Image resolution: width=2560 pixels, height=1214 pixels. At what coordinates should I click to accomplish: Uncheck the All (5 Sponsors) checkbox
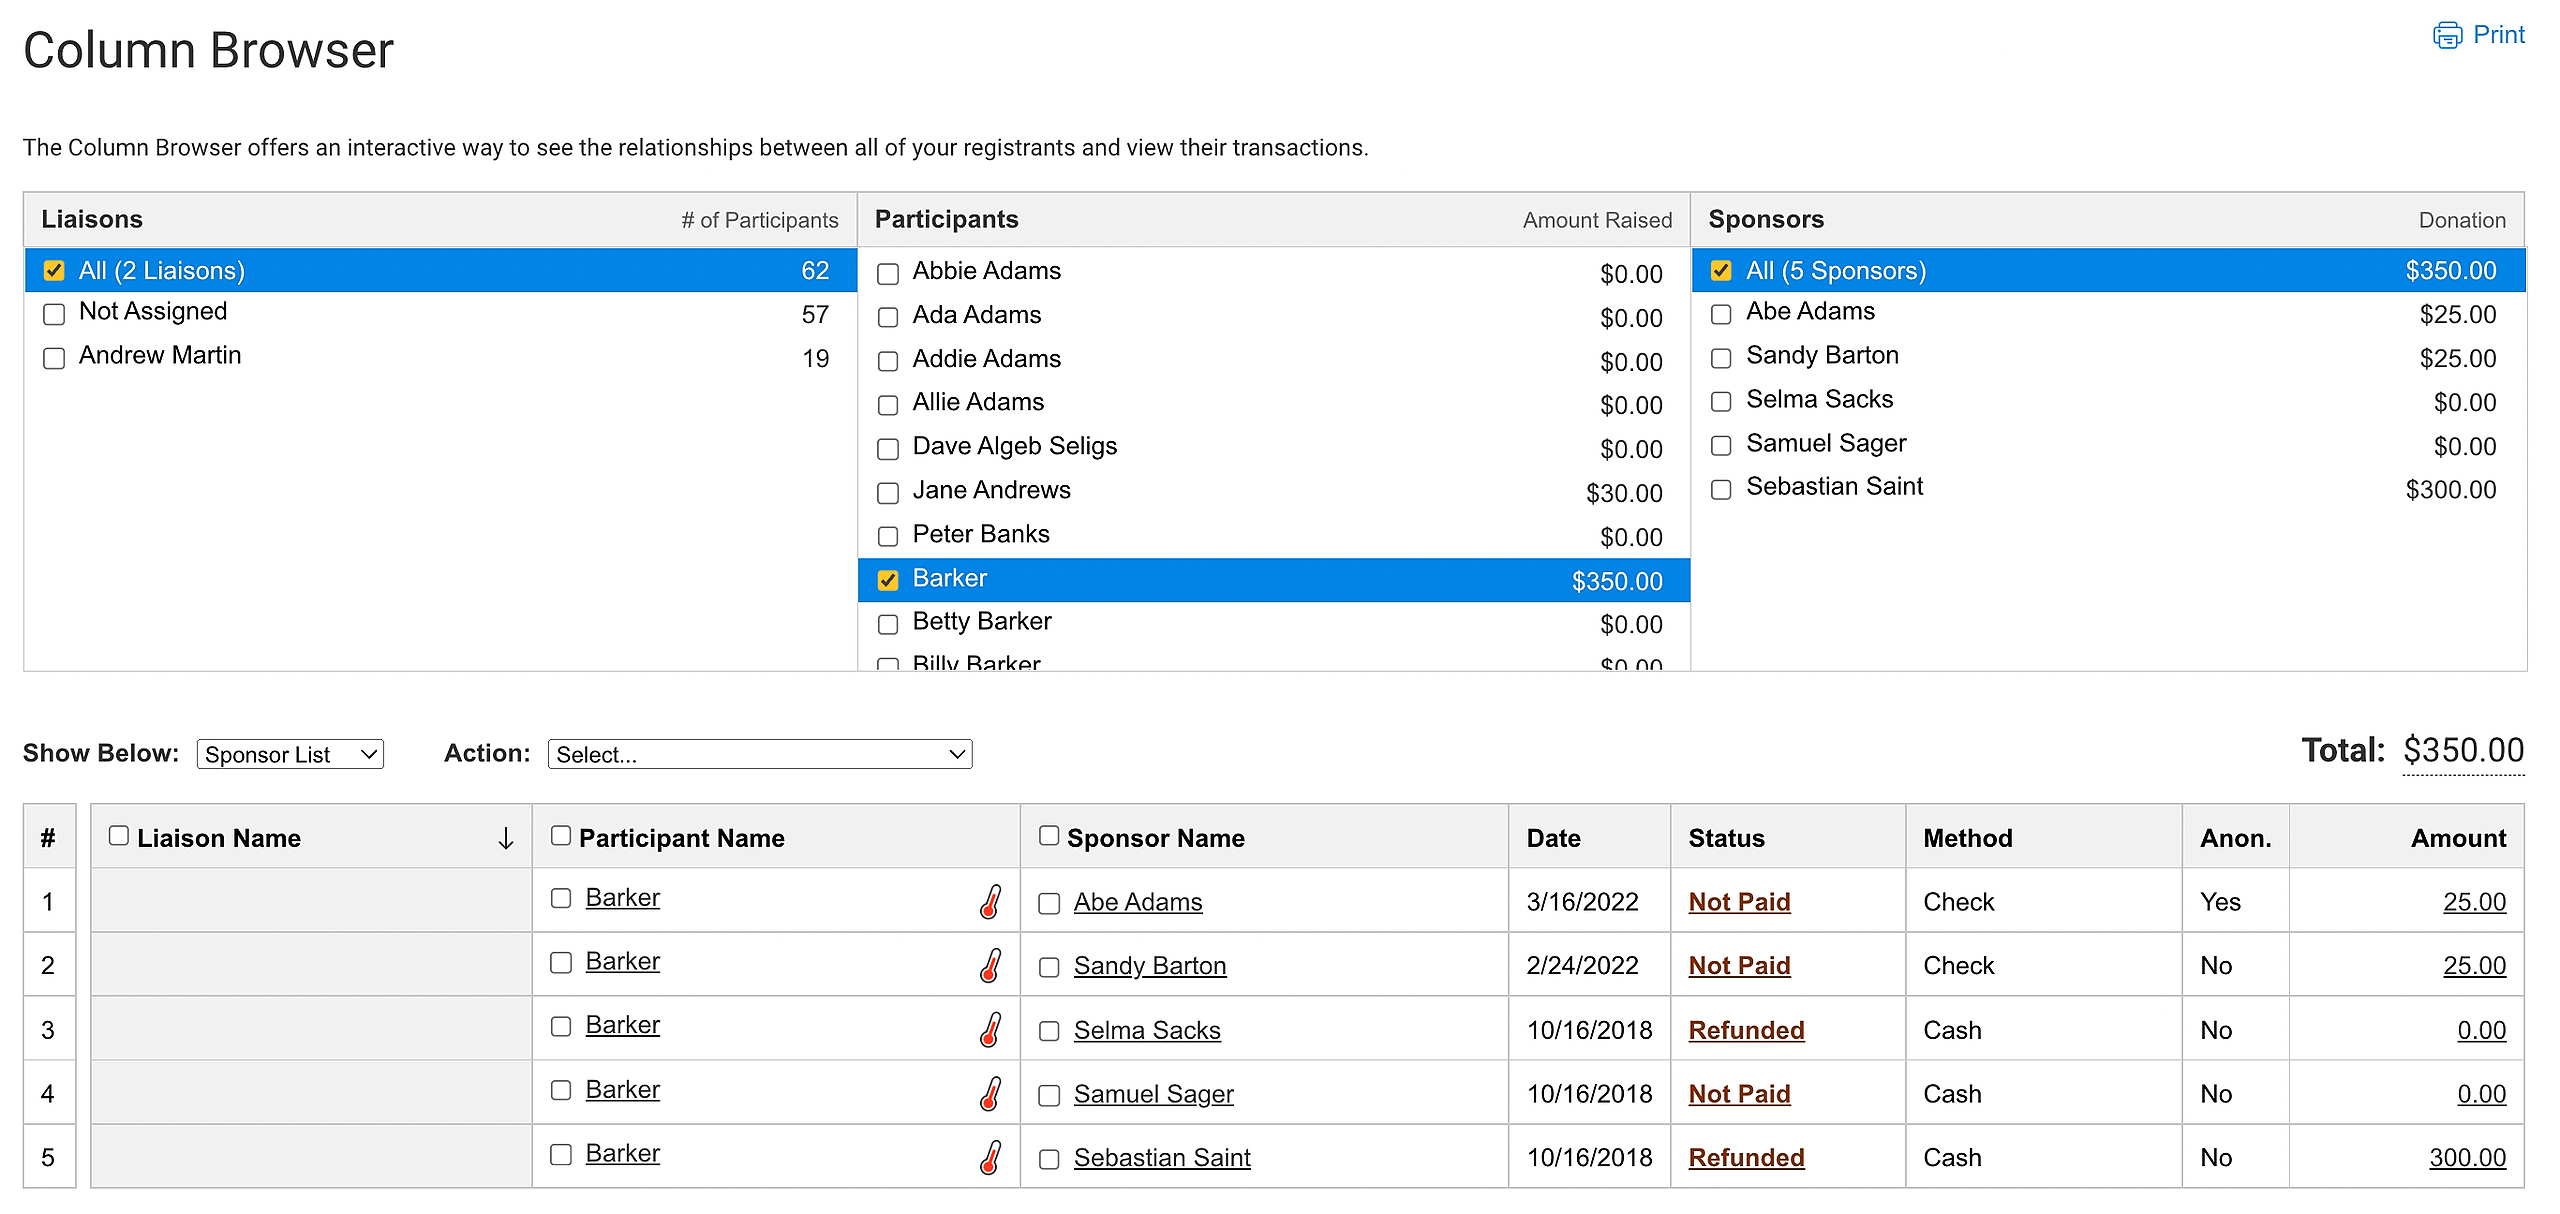[1721, 271]
